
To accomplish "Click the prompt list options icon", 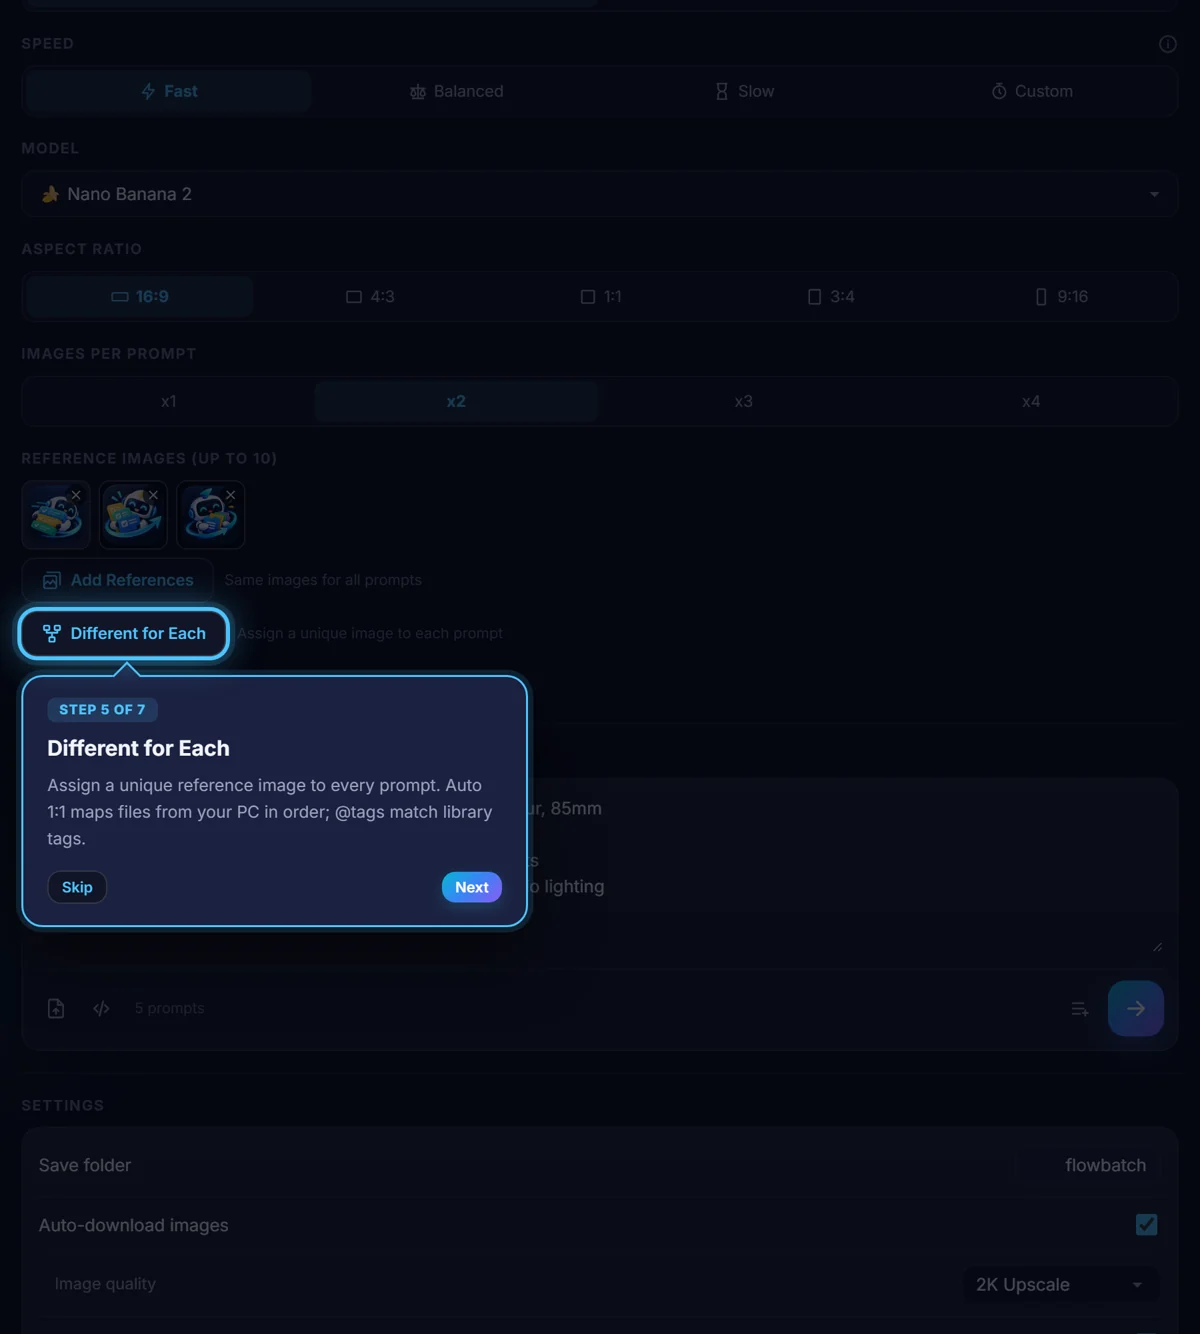I will pyautogui.click(x=1080, y=1009).
